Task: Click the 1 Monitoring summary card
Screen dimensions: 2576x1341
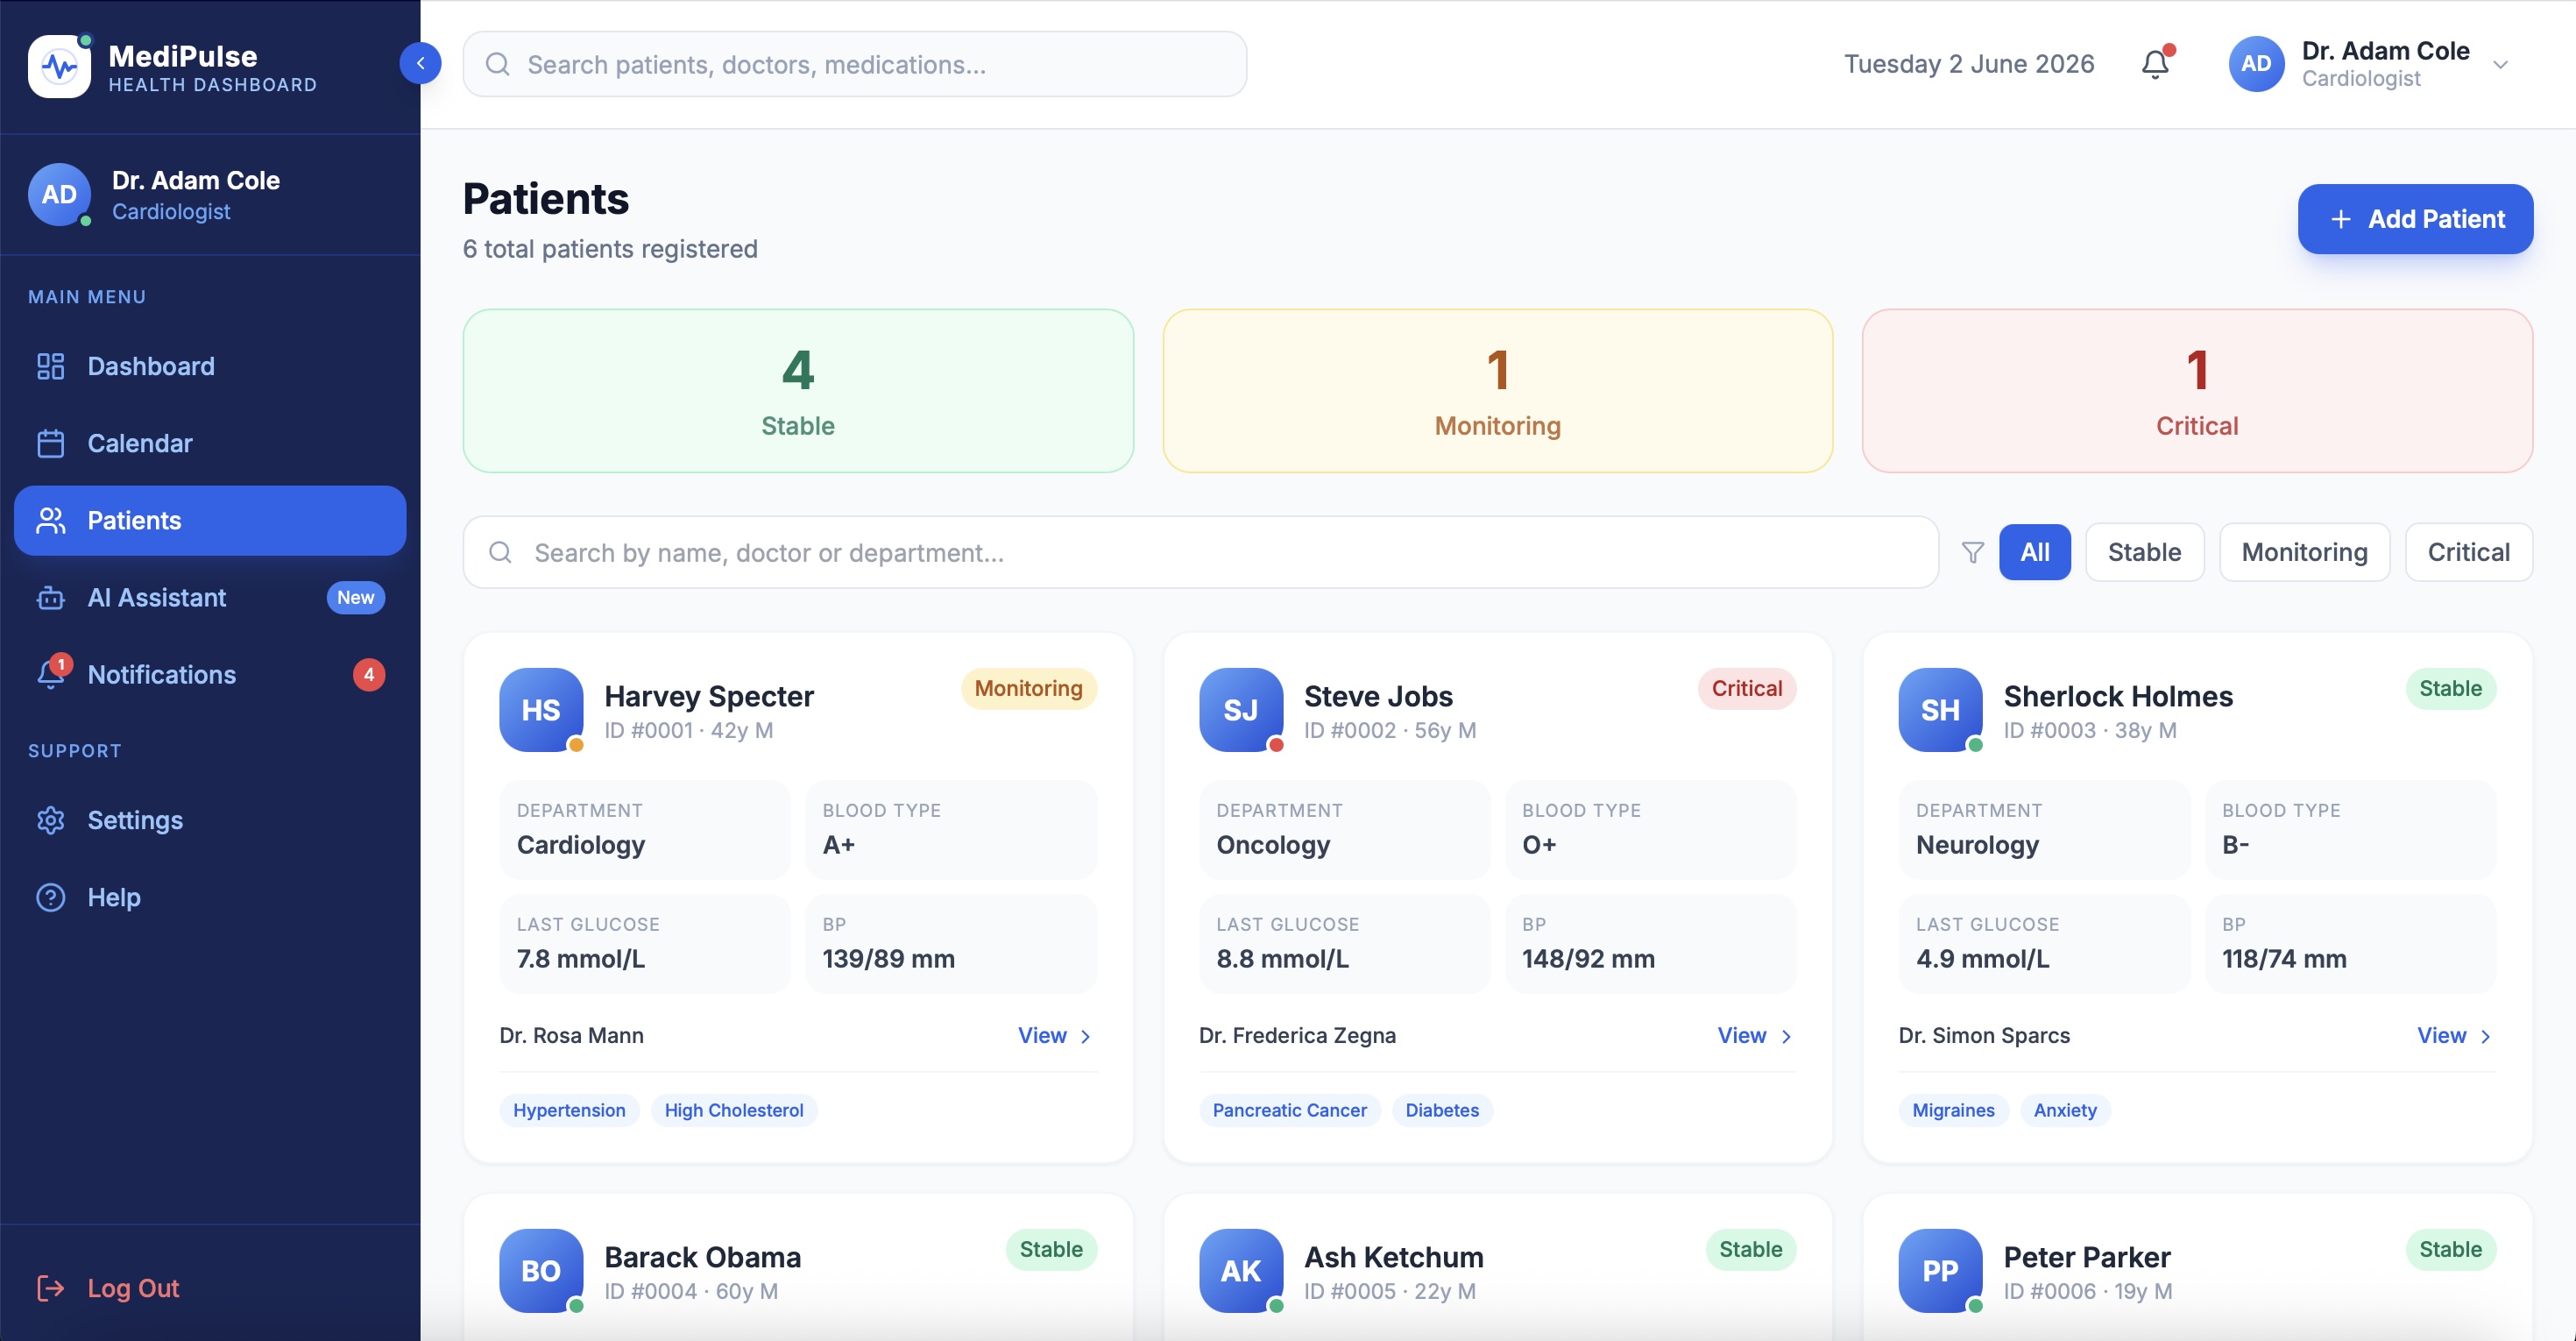Action: pos(1497,391)
